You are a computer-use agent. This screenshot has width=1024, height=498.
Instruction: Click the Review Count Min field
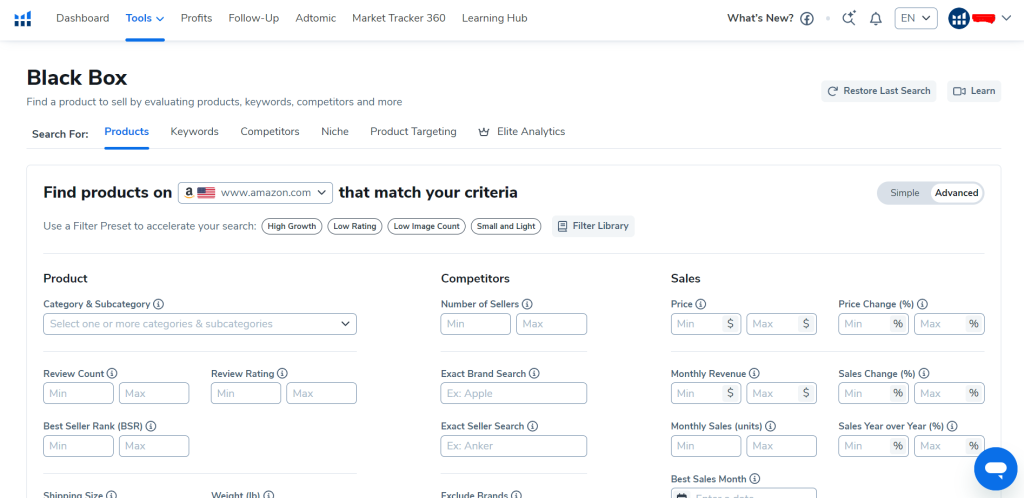click(x=78, y=394)
